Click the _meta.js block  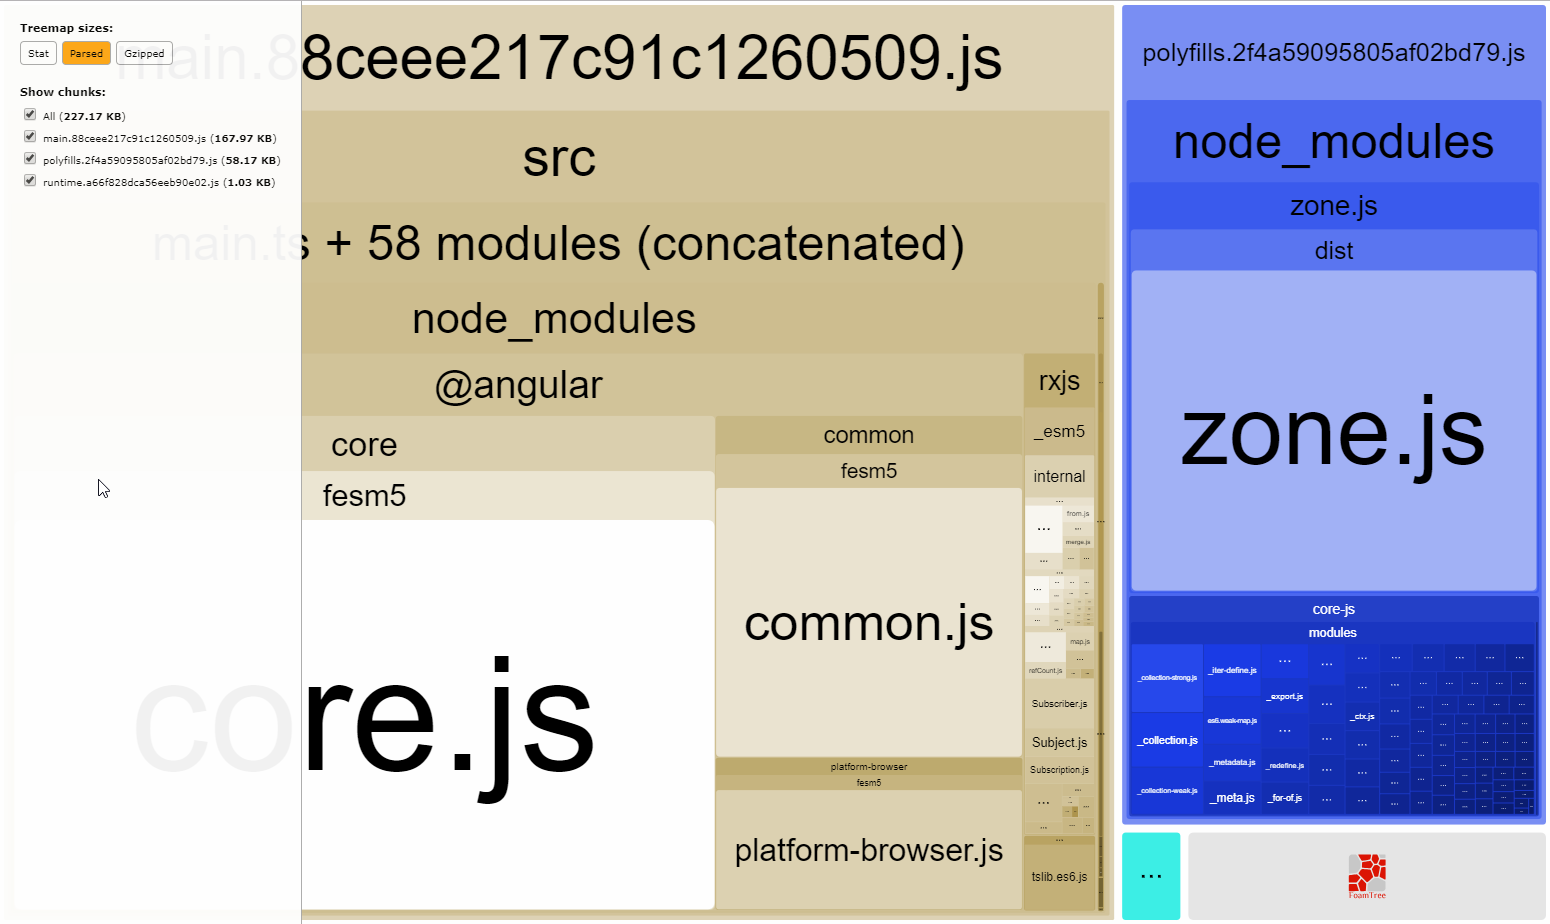coord(1232,797)
